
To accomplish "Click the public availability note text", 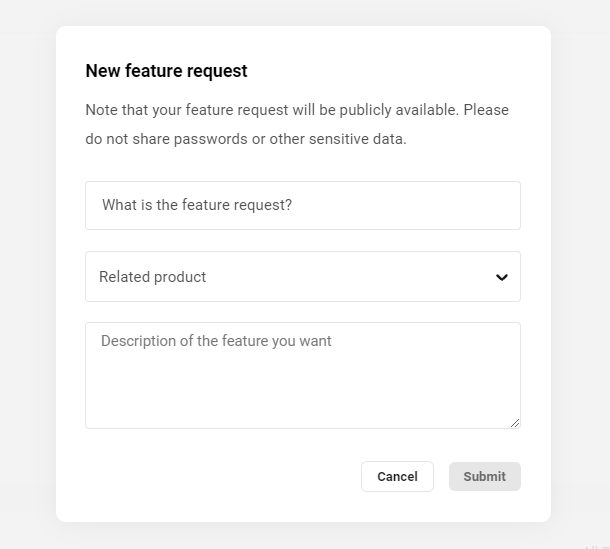I will coord(297,110).
